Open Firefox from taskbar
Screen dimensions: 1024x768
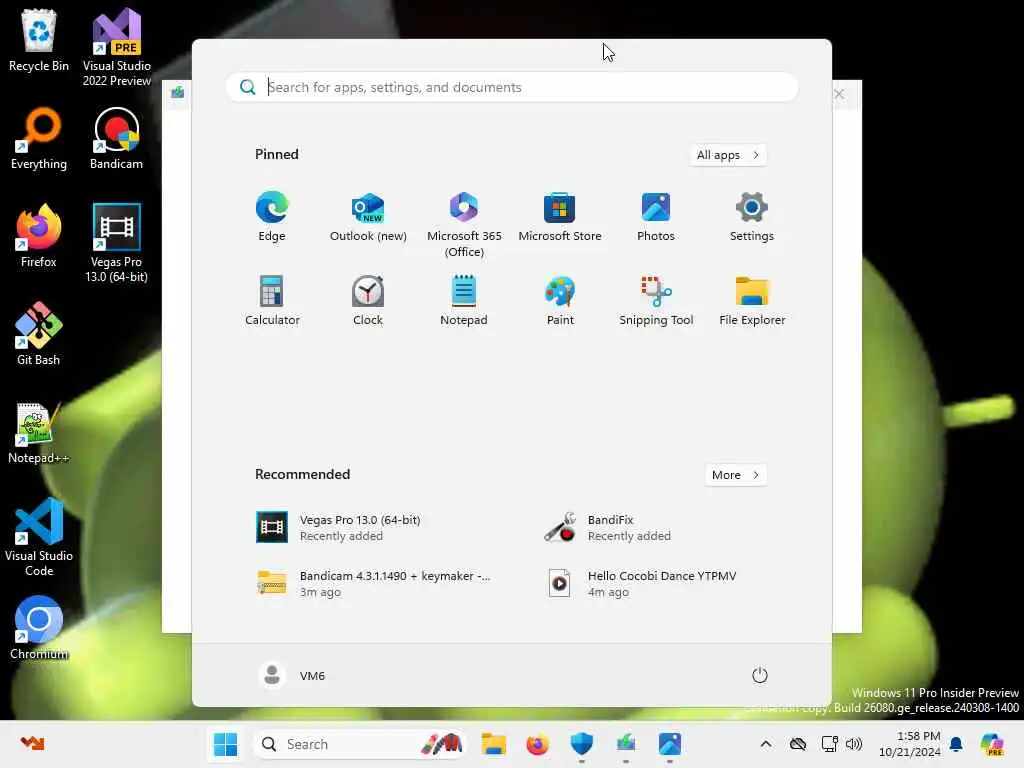pos(537,744)
